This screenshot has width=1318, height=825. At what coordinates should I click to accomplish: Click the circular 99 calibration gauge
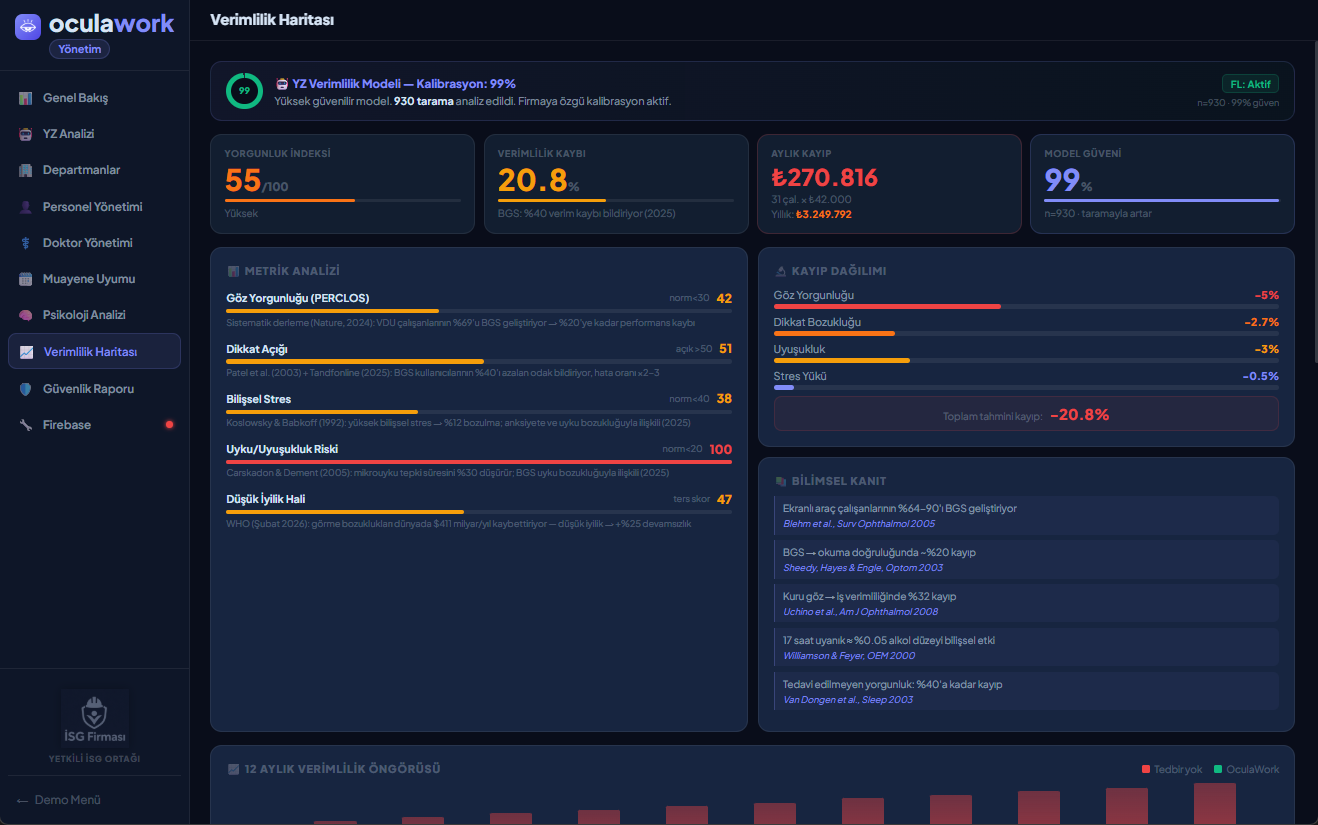click(x=244, y=91)
